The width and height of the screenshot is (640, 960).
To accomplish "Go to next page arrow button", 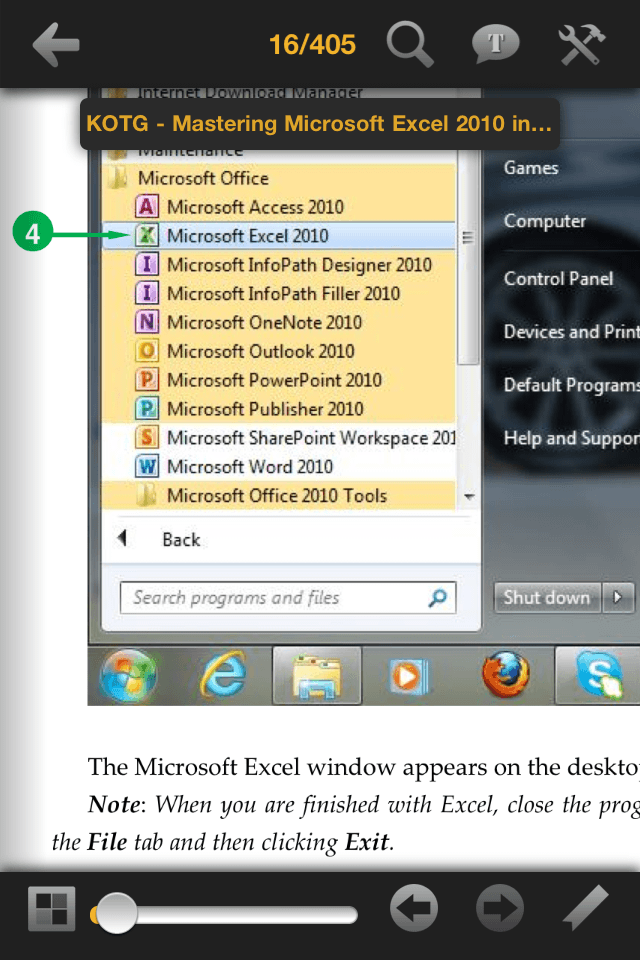I will click(500, 908).
